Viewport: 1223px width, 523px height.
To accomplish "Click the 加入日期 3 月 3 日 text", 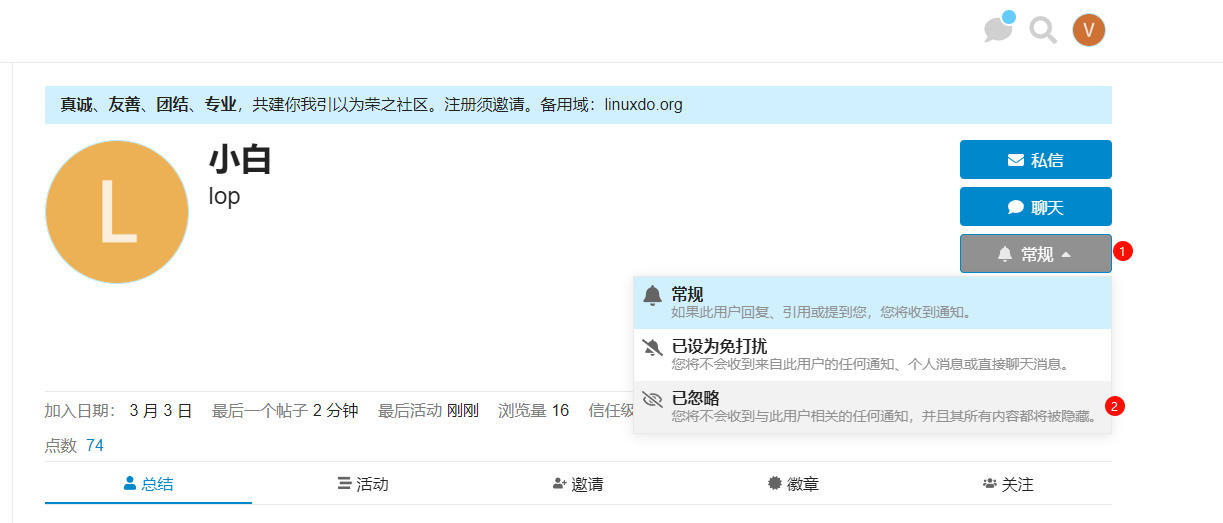I will coord(118,410).
